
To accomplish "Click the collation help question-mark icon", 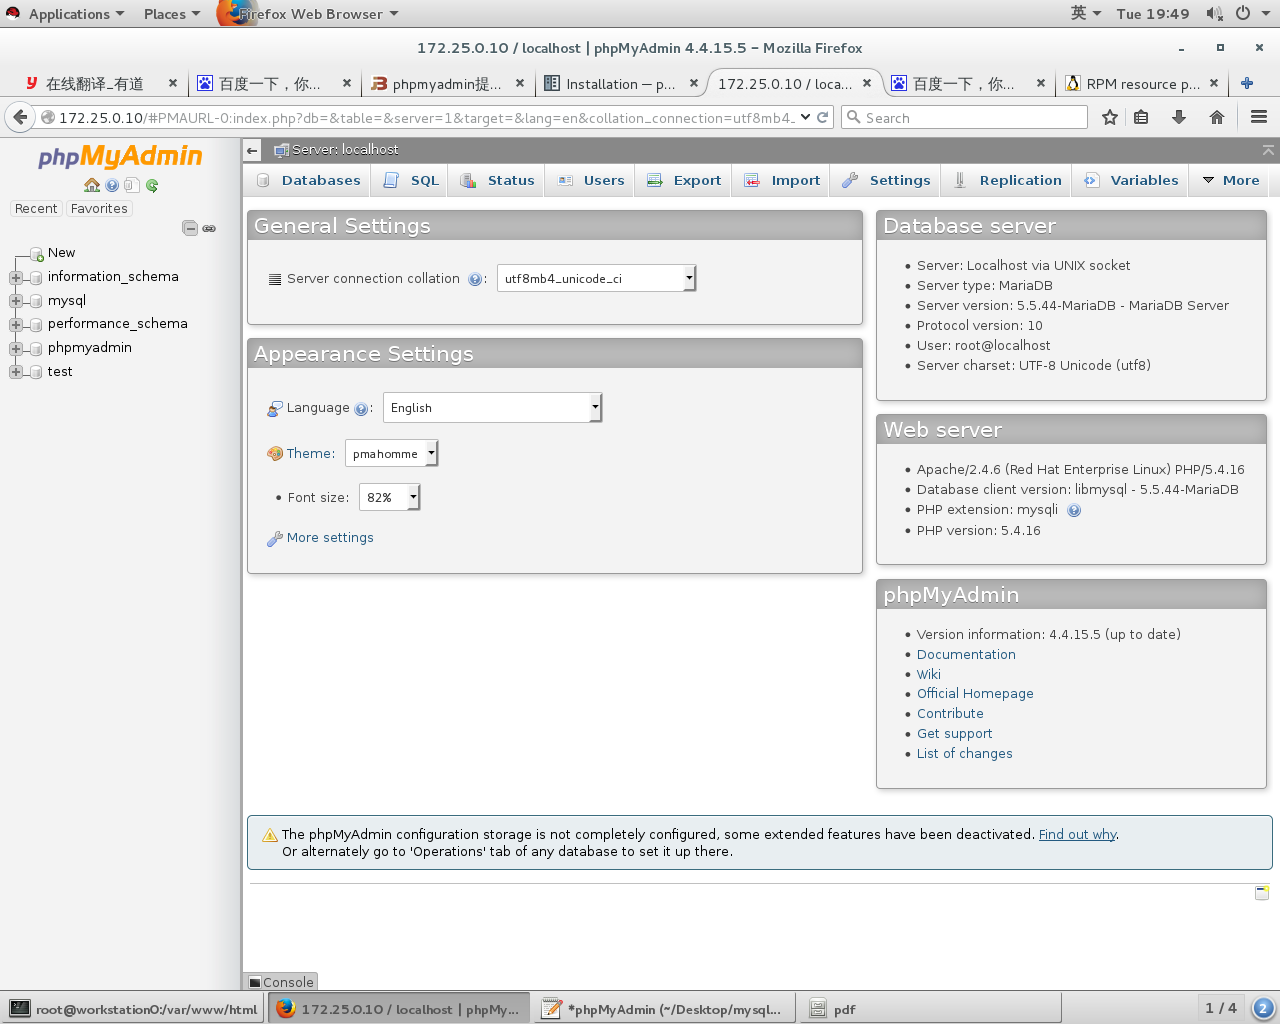I will coord(475,279).
